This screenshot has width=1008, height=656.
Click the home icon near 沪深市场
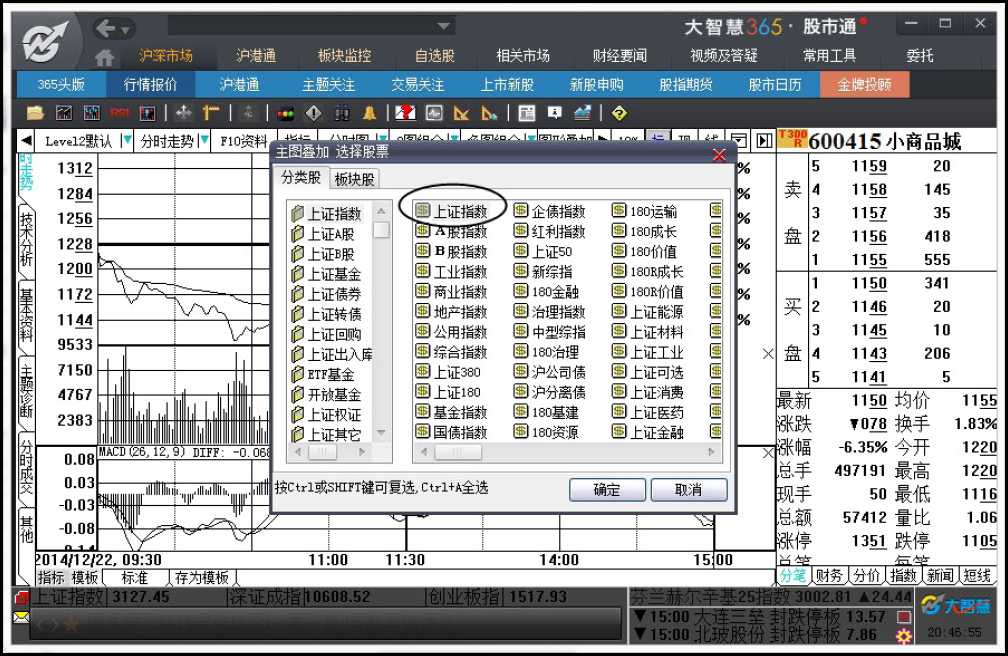(104, 57)
